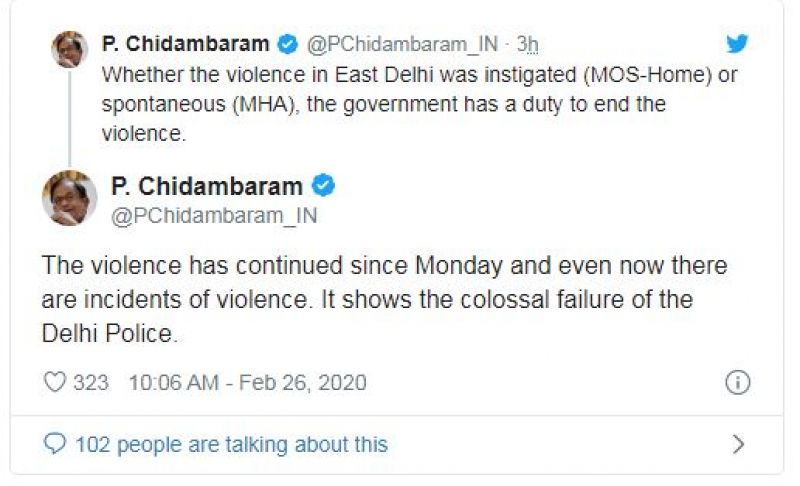Open the small profile avatar of the top tweet

69,49
